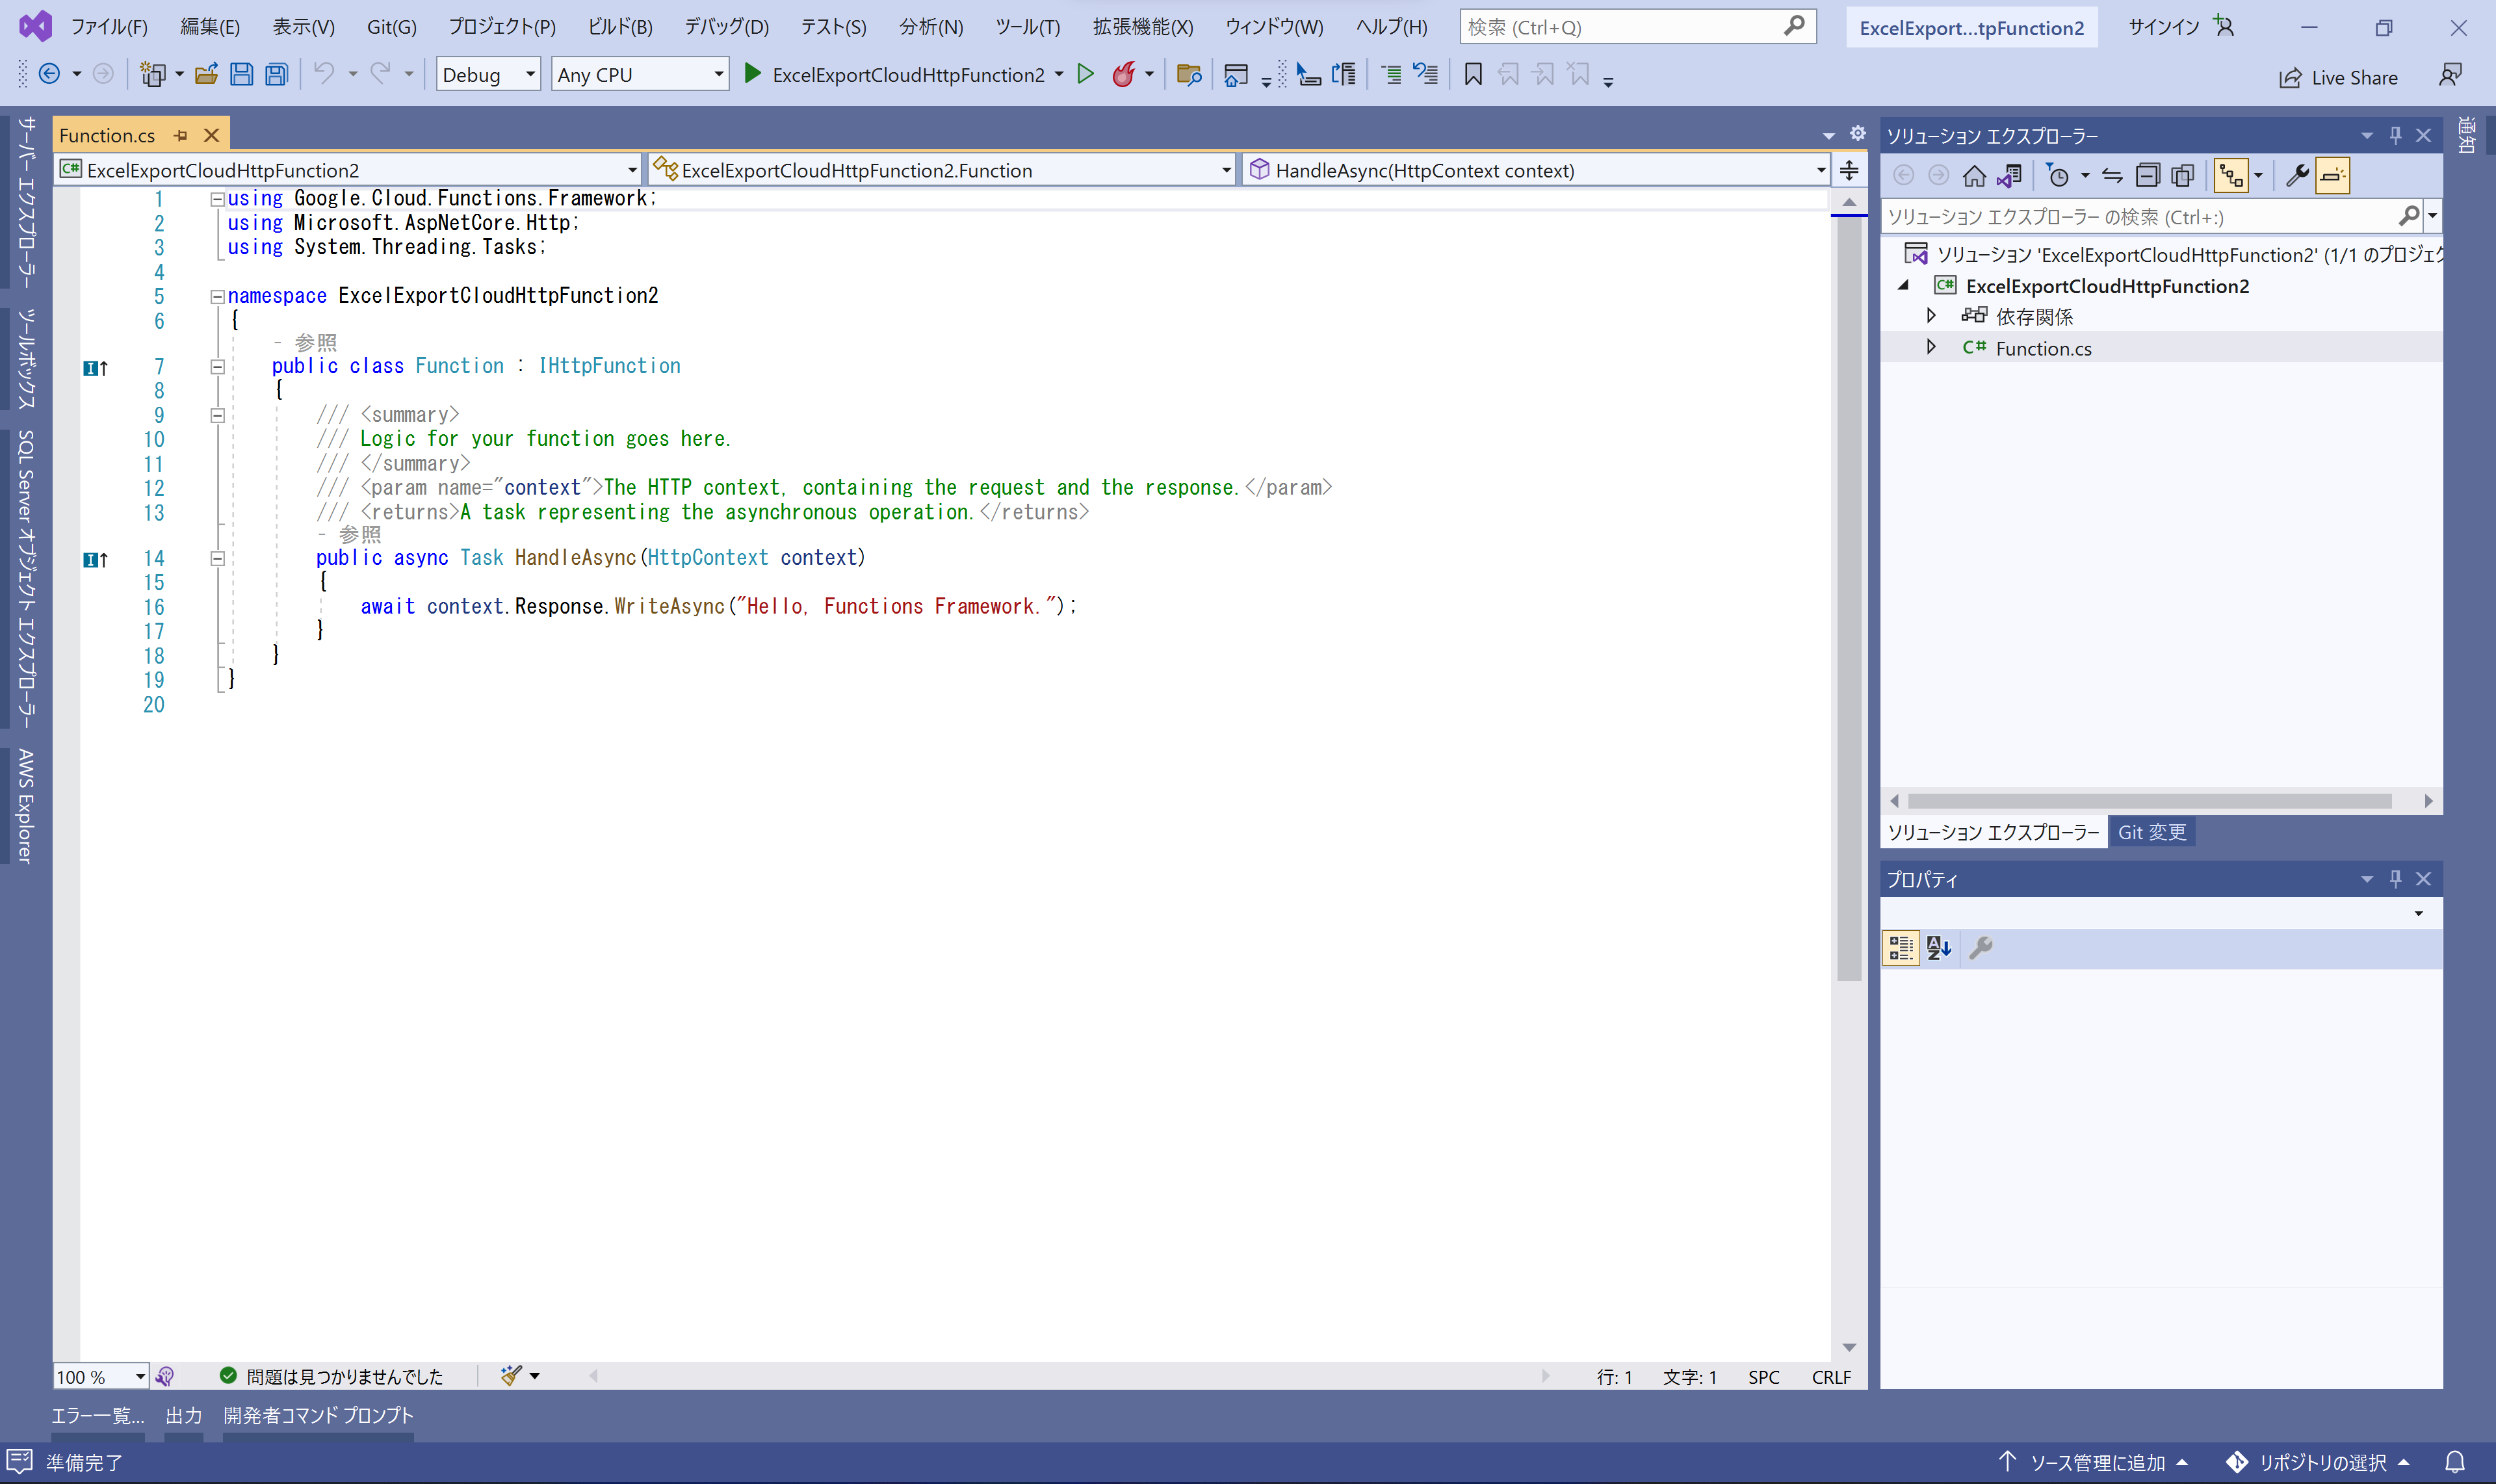Click the Redo arrow icon
2496x1484 pixels.
click(381, 73)
